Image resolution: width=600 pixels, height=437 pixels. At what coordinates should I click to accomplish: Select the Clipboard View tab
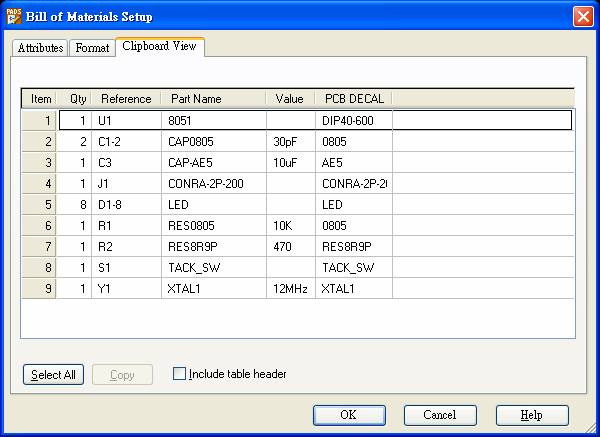[160, 47]
